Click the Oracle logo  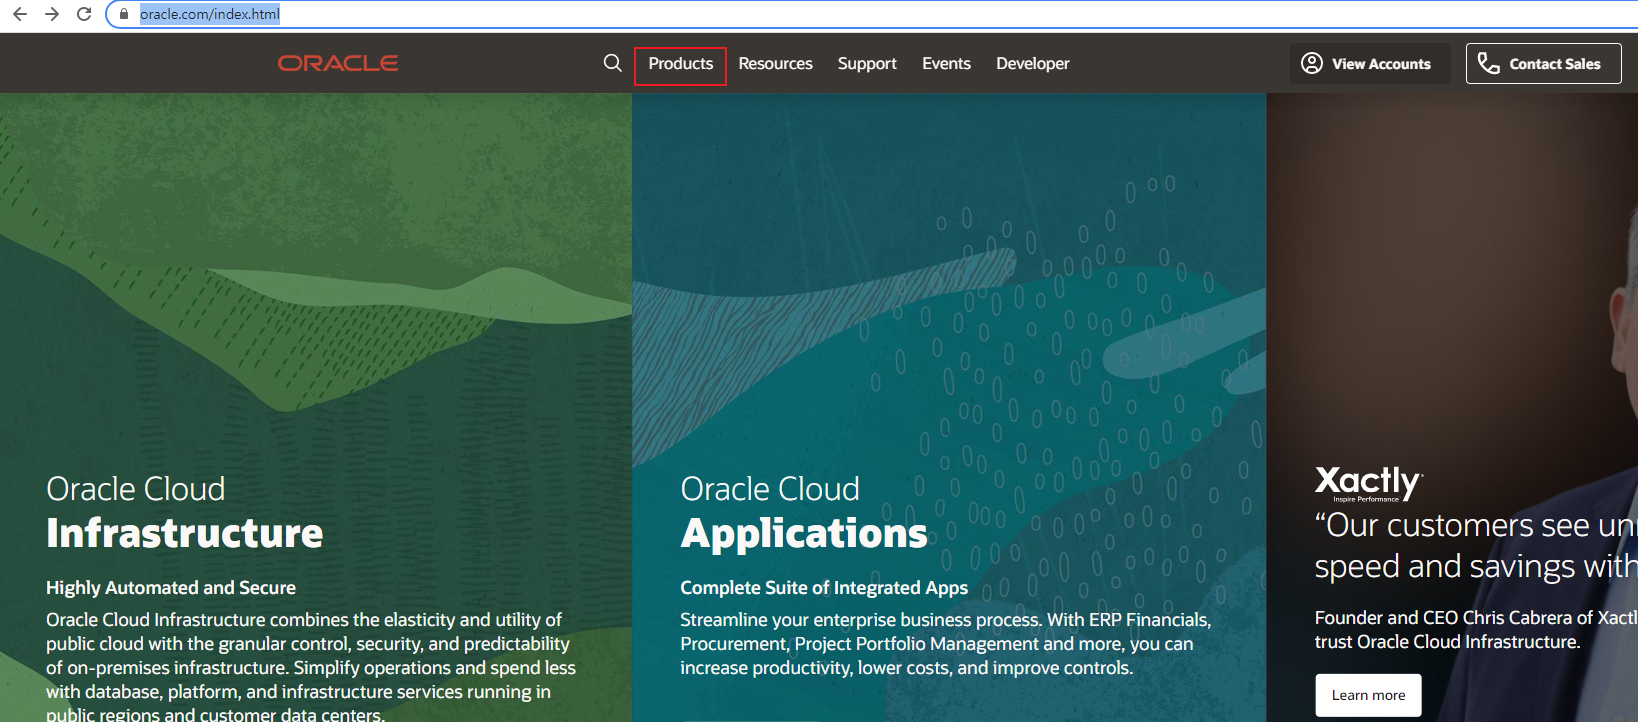(x=338, y=63)
